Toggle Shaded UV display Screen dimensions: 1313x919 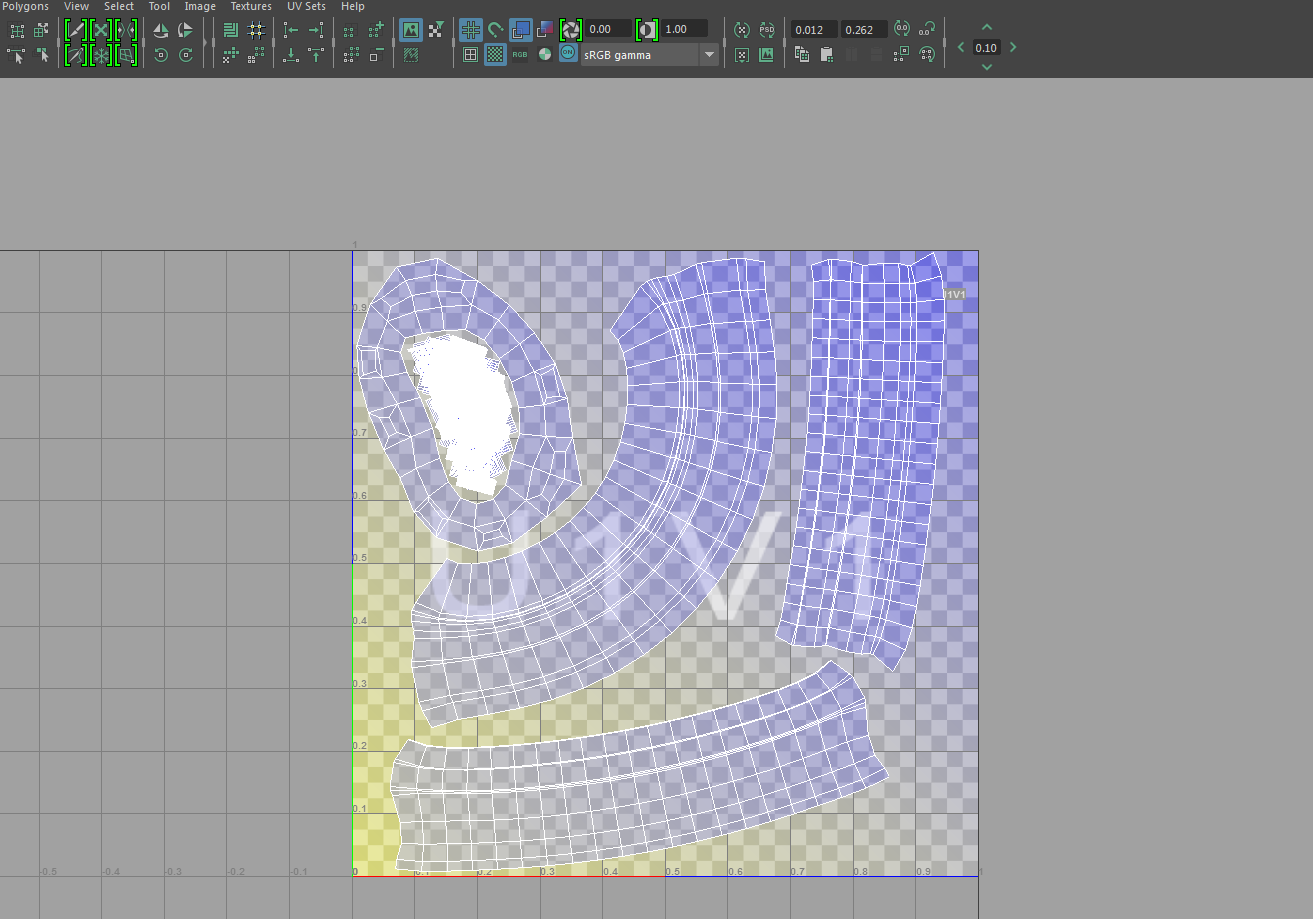(521, 30)
